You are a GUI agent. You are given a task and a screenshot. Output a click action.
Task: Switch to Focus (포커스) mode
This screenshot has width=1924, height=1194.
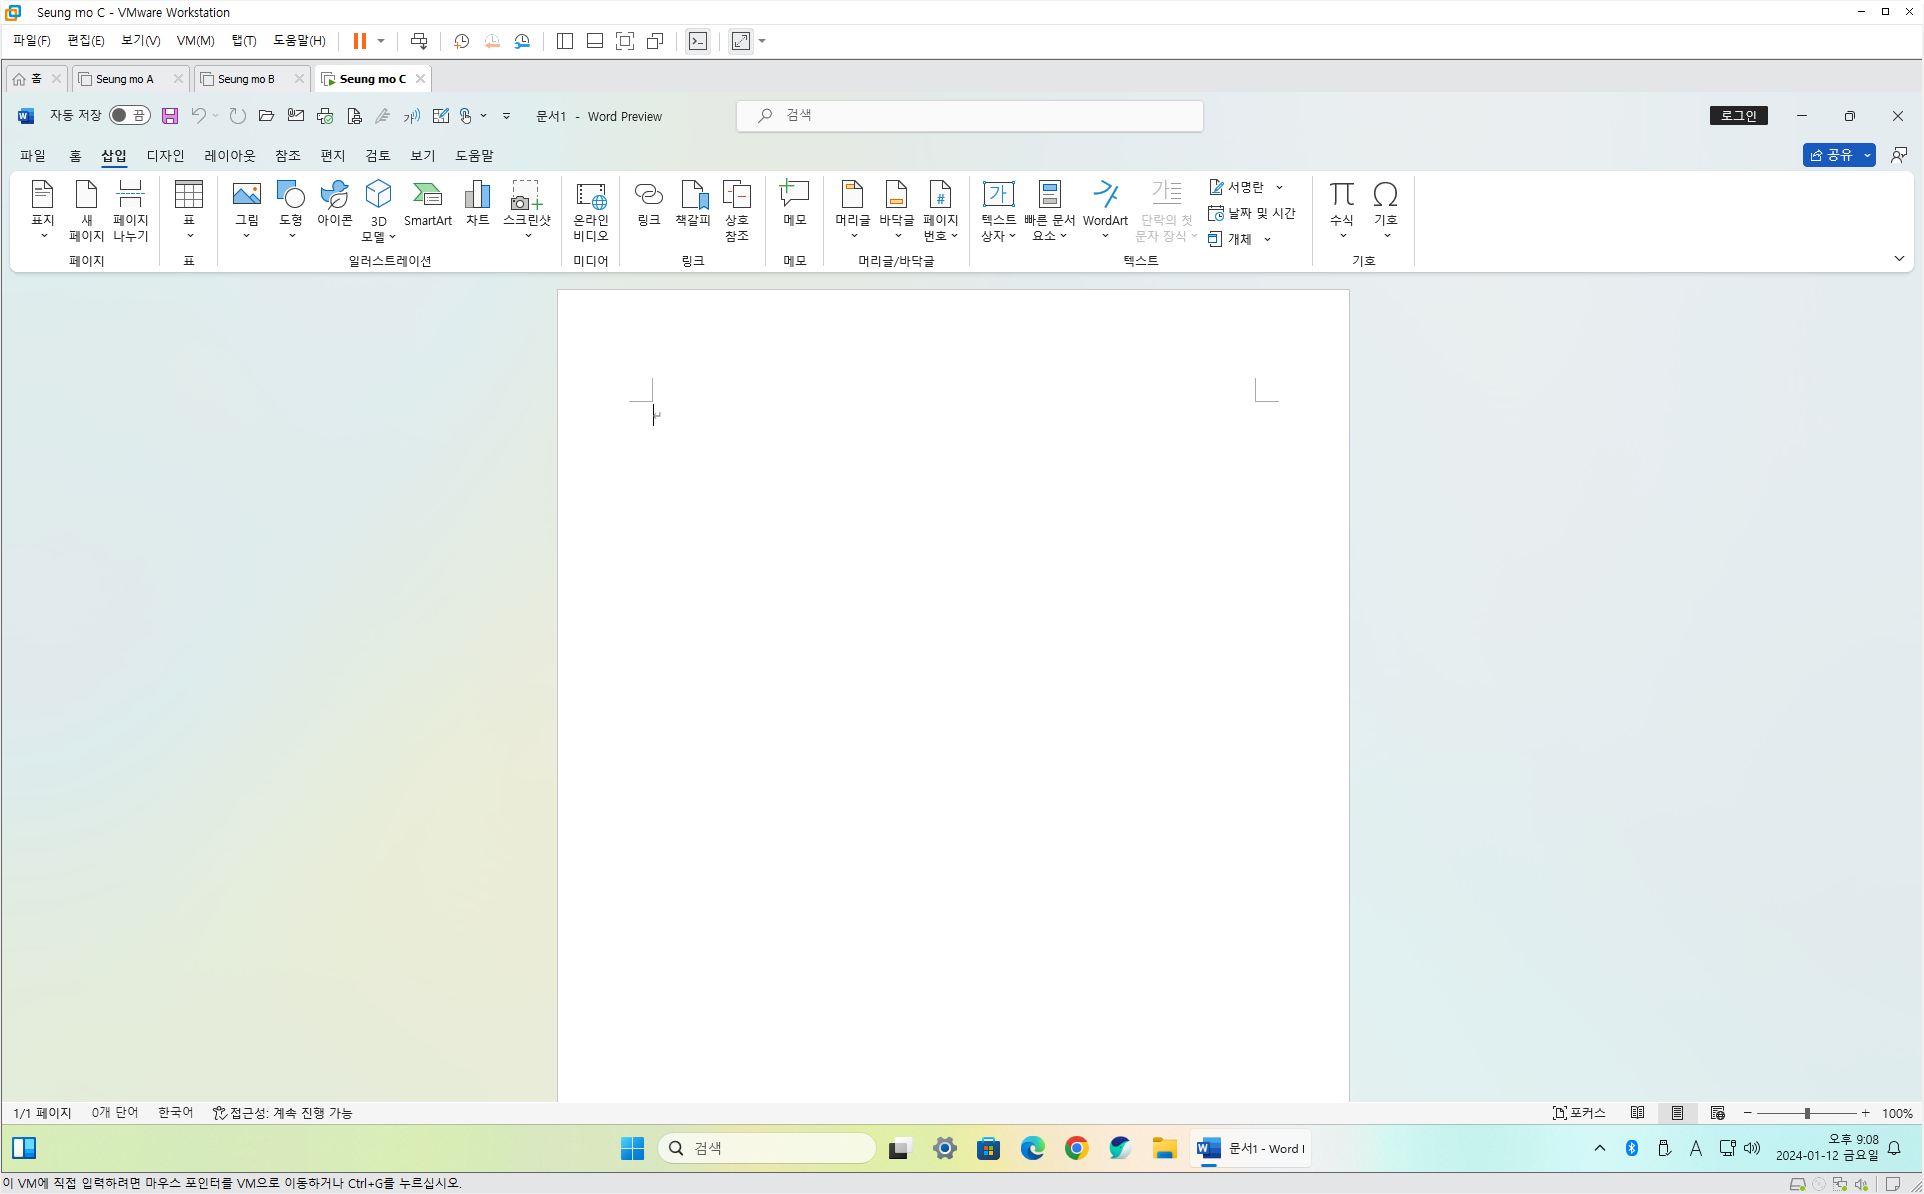pos(1579,1113)
